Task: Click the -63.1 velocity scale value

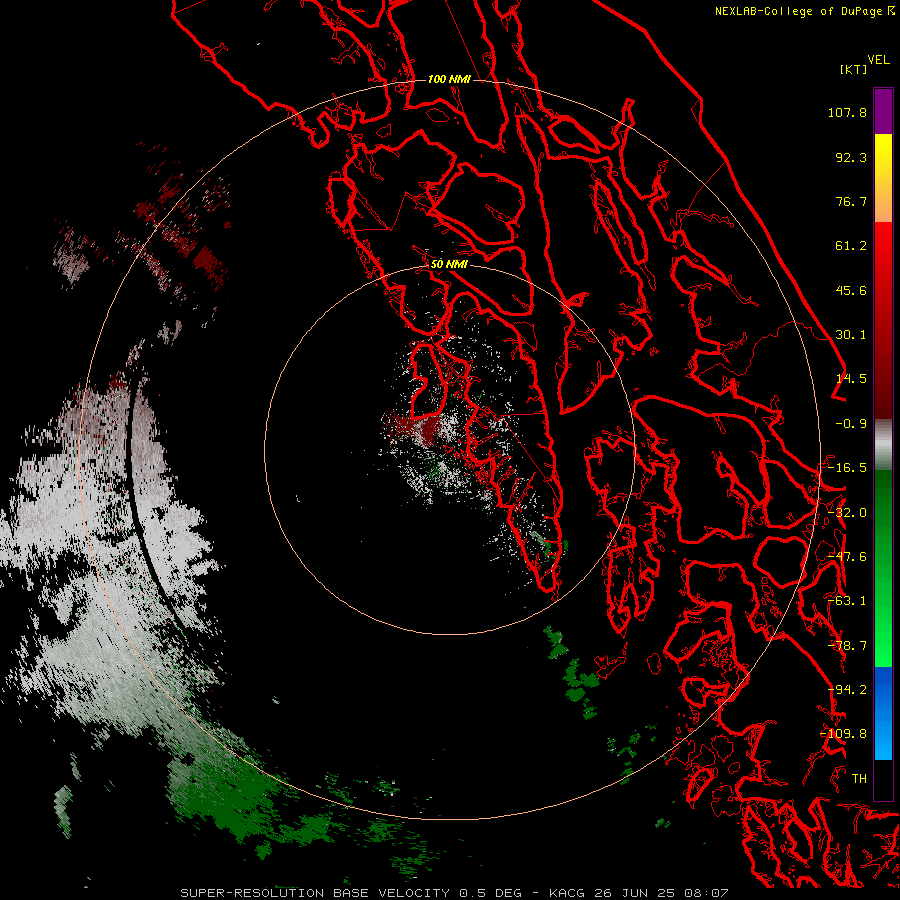Action: coord(847,601)
